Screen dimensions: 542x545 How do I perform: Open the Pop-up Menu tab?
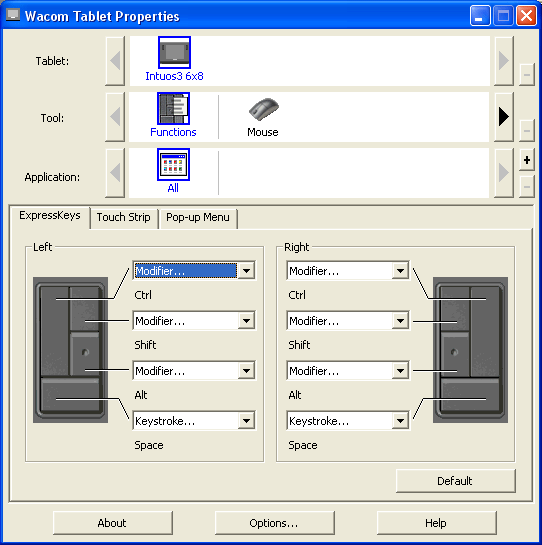[x=198, y=218]
